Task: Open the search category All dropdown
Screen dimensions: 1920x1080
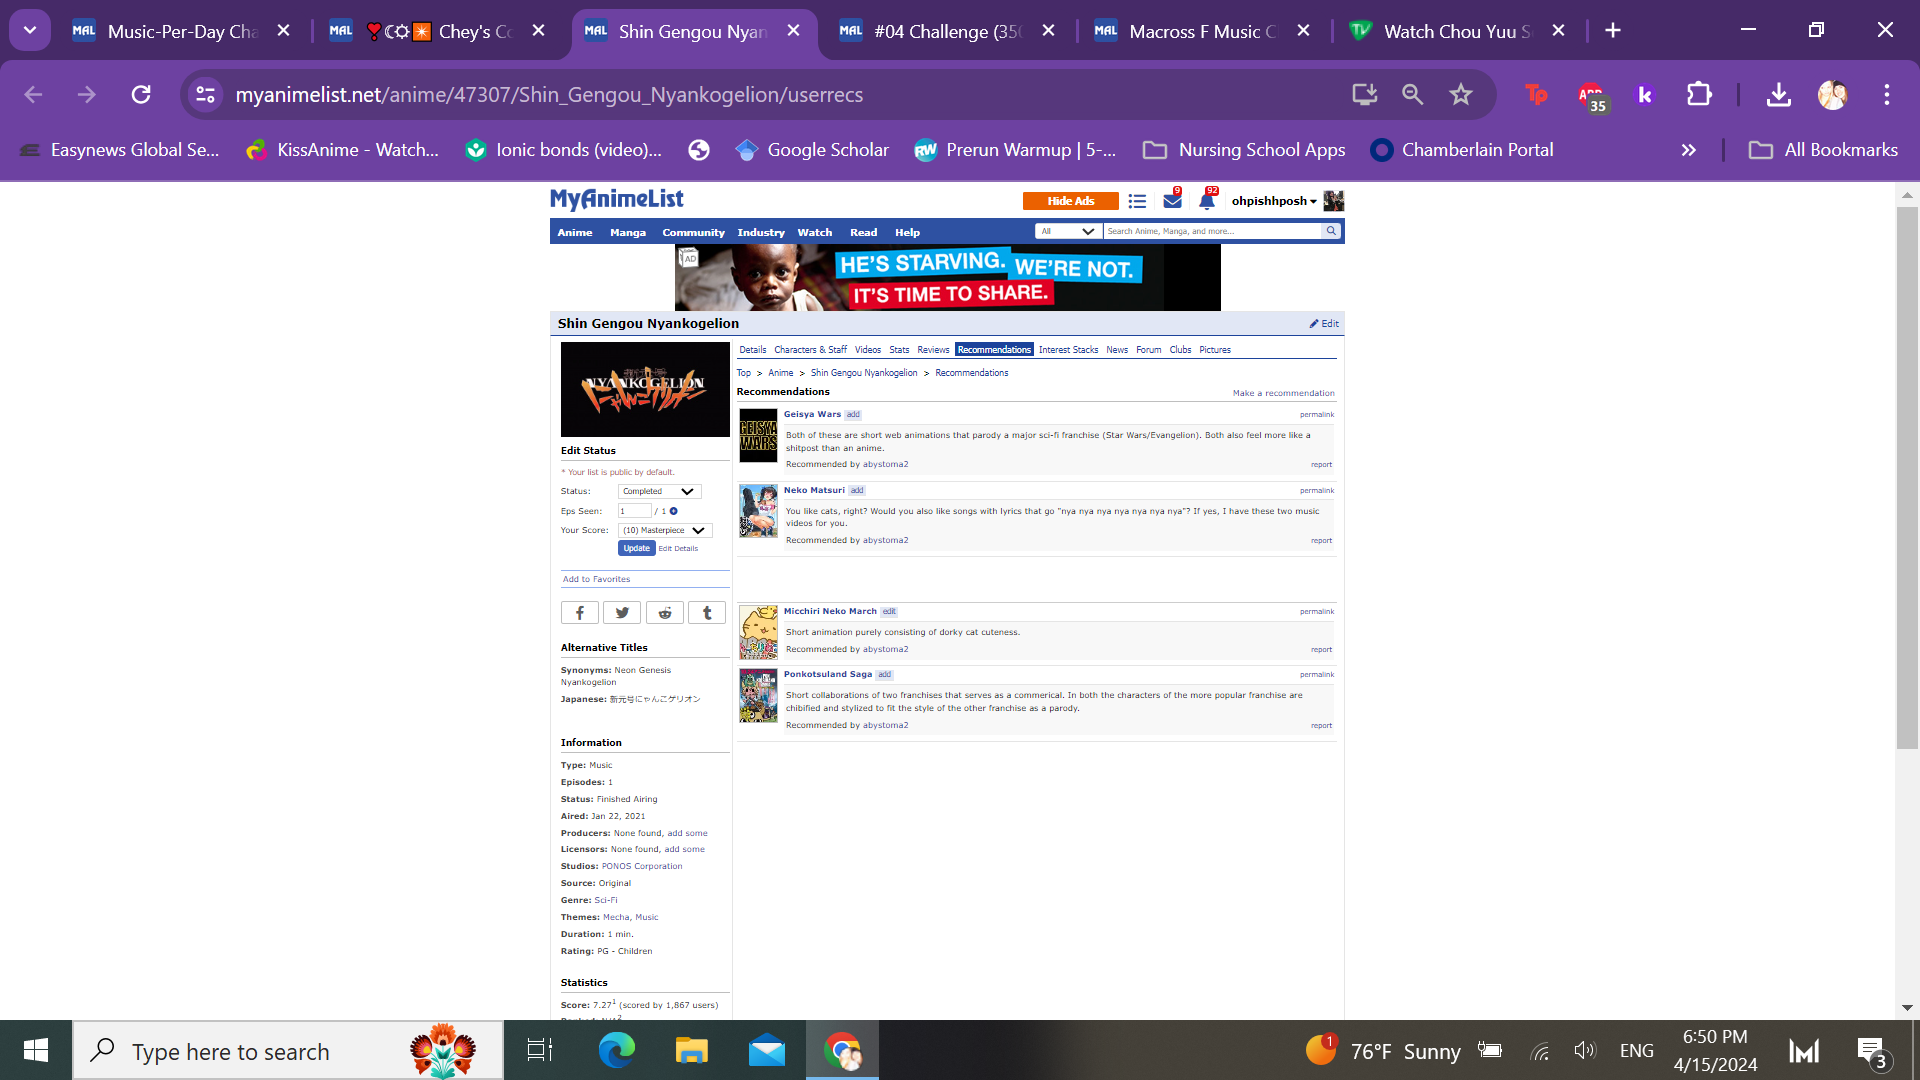Action: pyautogui.click(x=1068, y=231)
